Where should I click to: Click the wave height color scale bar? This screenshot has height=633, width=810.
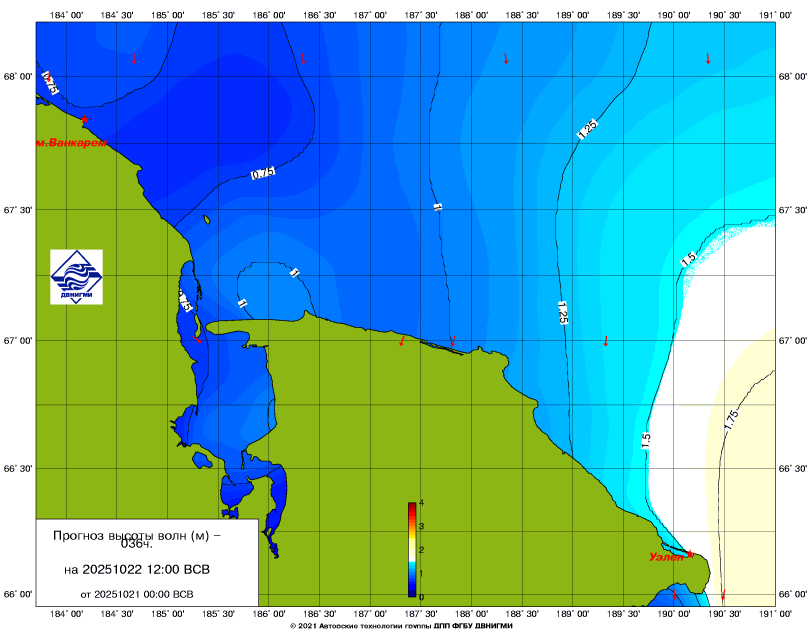411,550
